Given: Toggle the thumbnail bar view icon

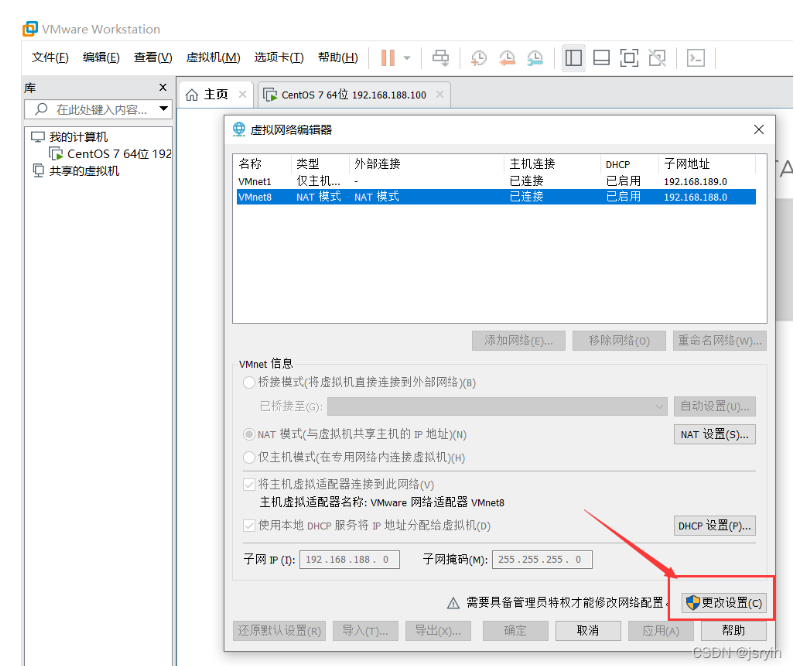Looking at the screenshot, I should (601, 58).
